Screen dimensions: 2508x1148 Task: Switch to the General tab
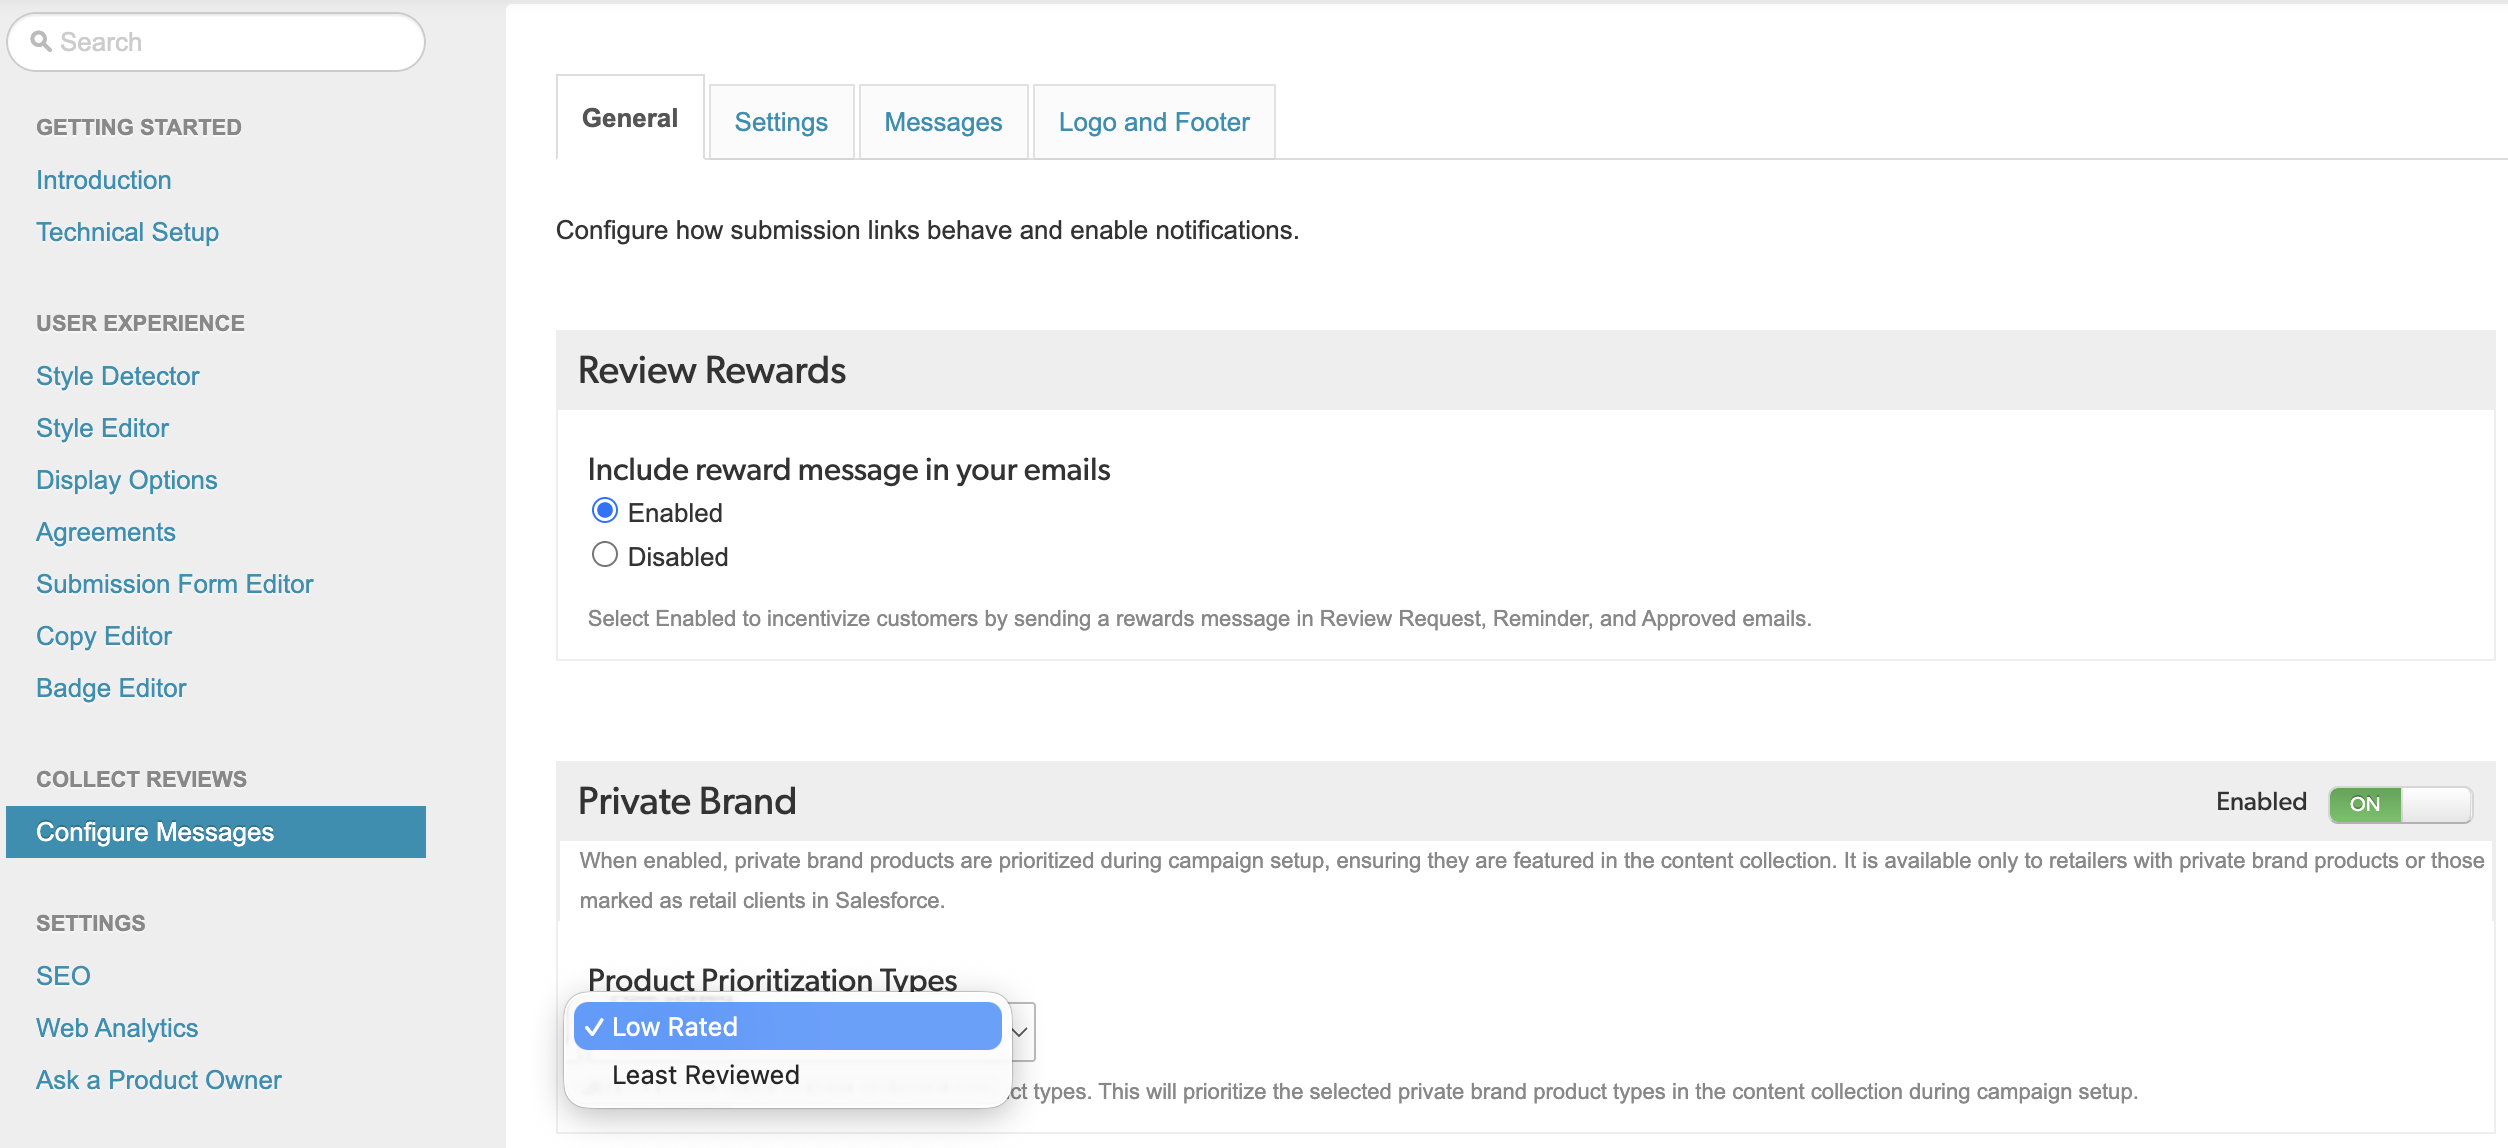pyautogui.click(x=630, y=118)
